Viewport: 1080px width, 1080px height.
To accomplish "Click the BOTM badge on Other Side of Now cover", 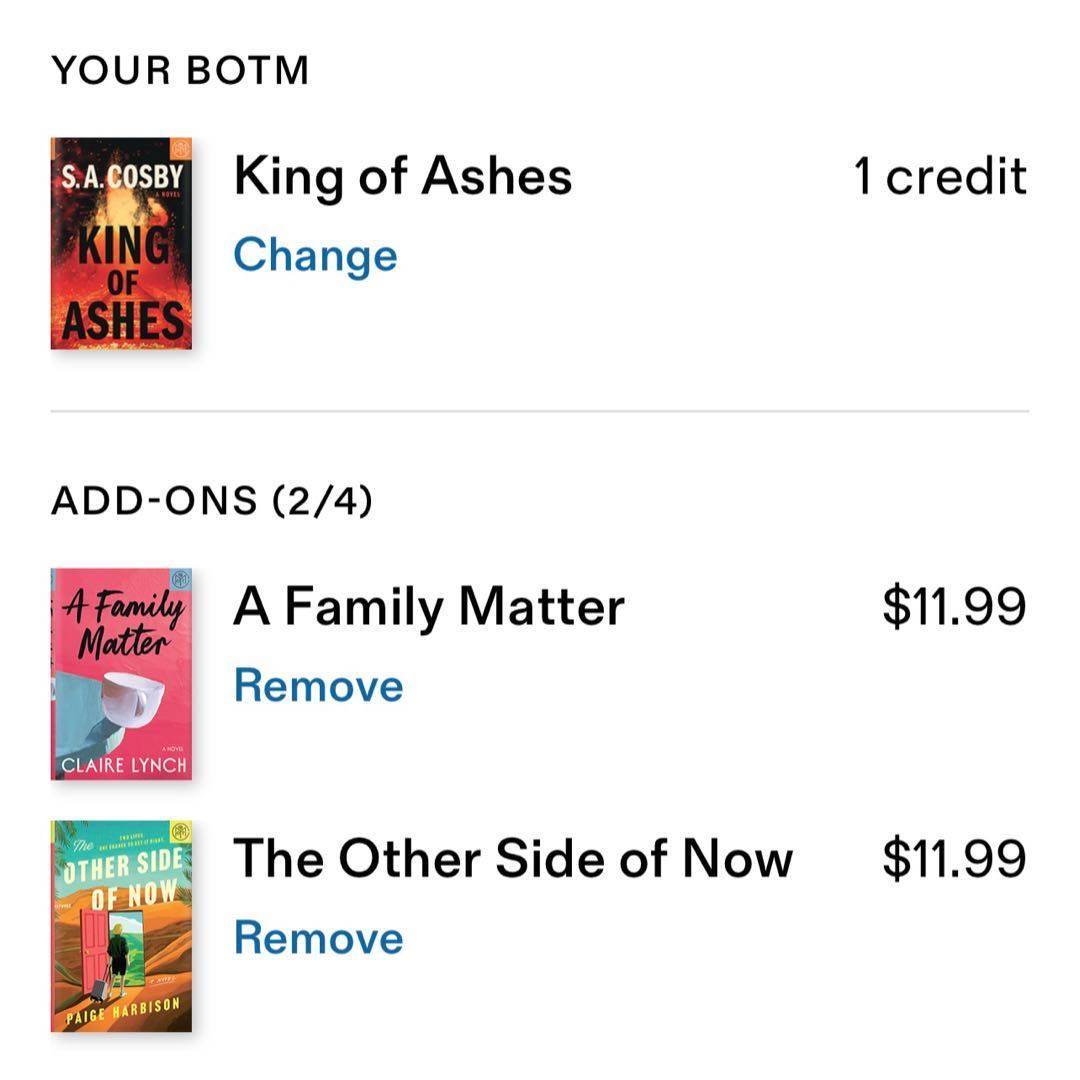I will coord(180,833).
